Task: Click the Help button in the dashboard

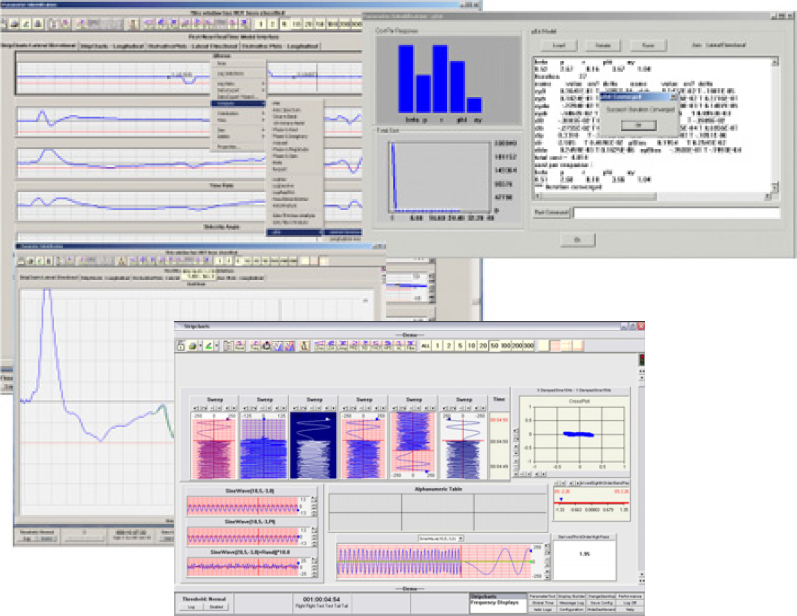Action: coord(630,609)
